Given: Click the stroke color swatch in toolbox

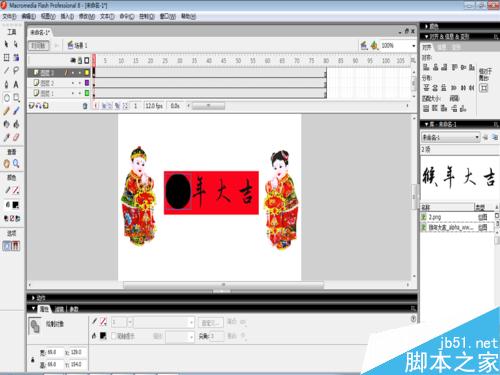Looking at the screenshot, I should [x=16, y=191].
